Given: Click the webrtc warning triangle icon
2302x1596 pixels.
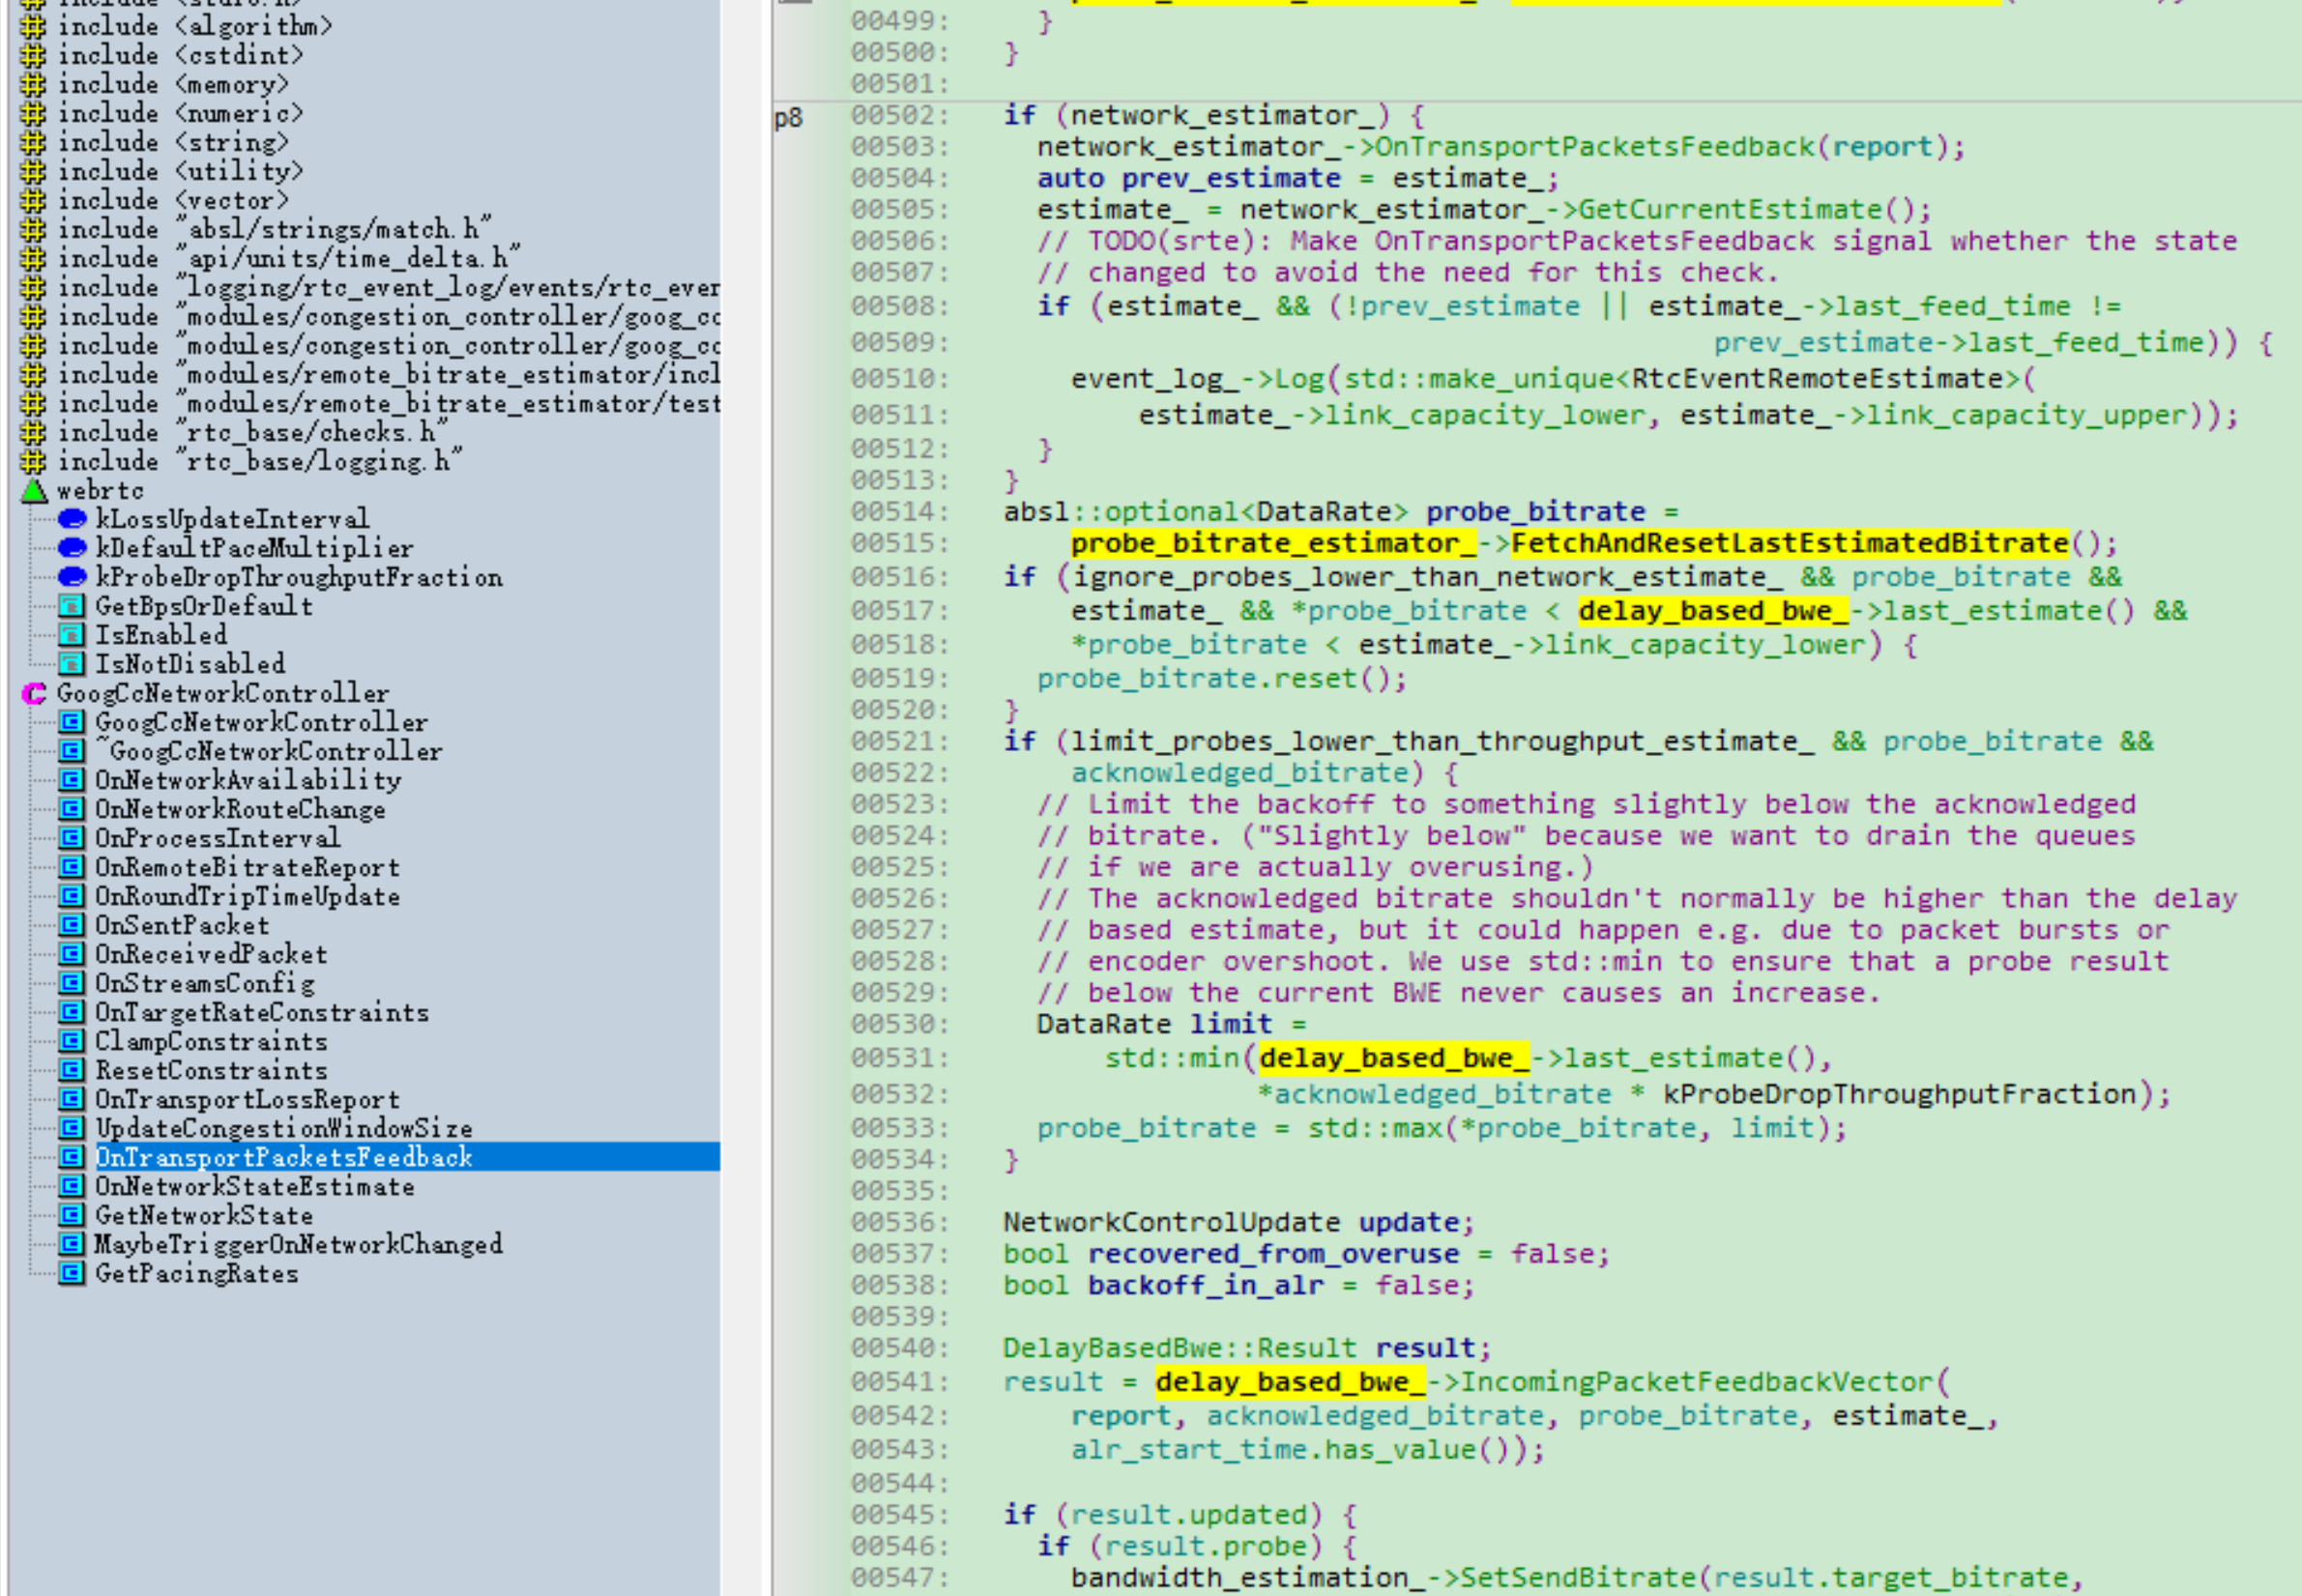Looking at the screenshot, I should click(33, 490).
